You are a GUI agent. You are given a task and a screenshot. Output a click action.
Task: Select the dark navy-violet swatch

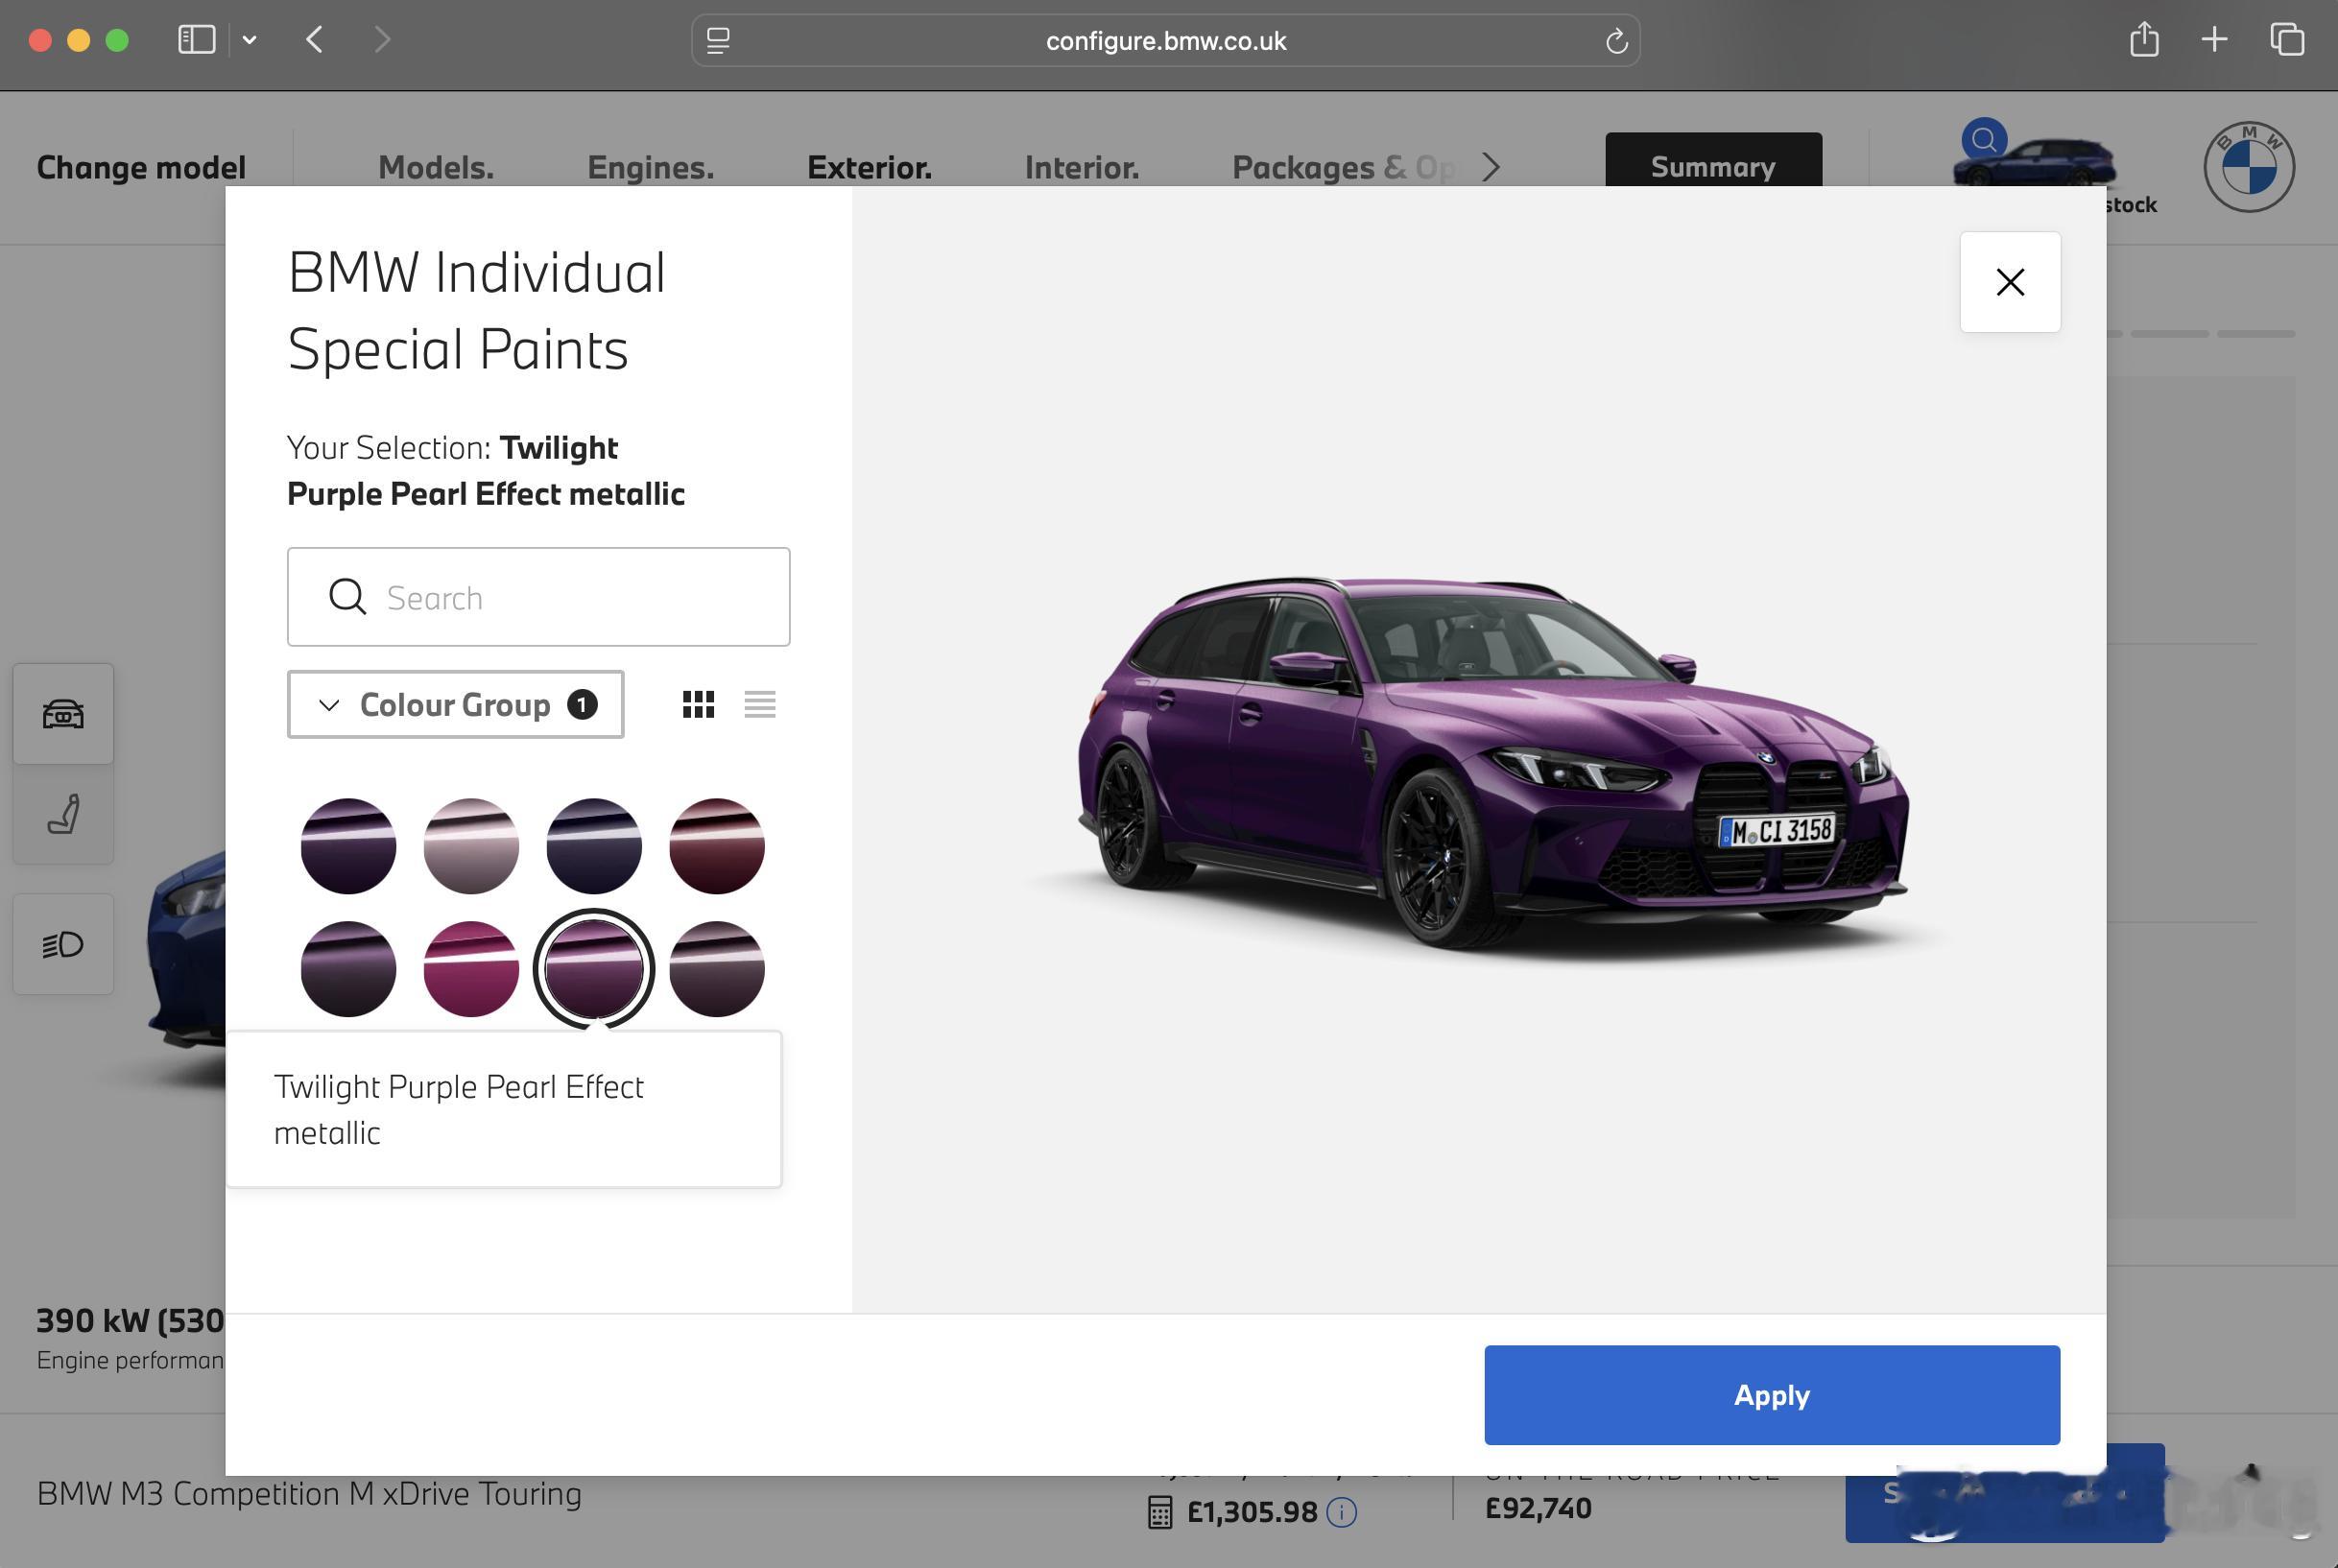pos(594,846)
